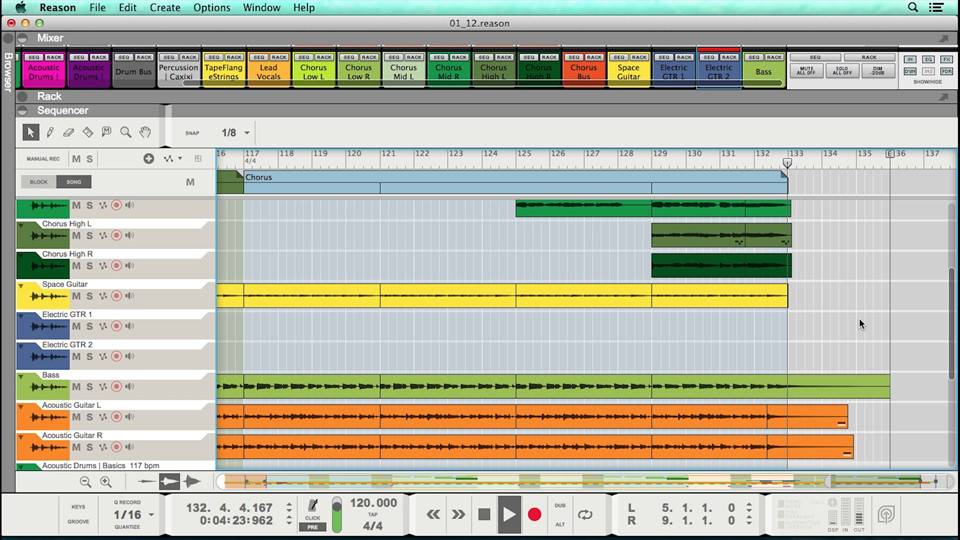
Task: Click the Chorus block clip in the lane
Action: 516,182
